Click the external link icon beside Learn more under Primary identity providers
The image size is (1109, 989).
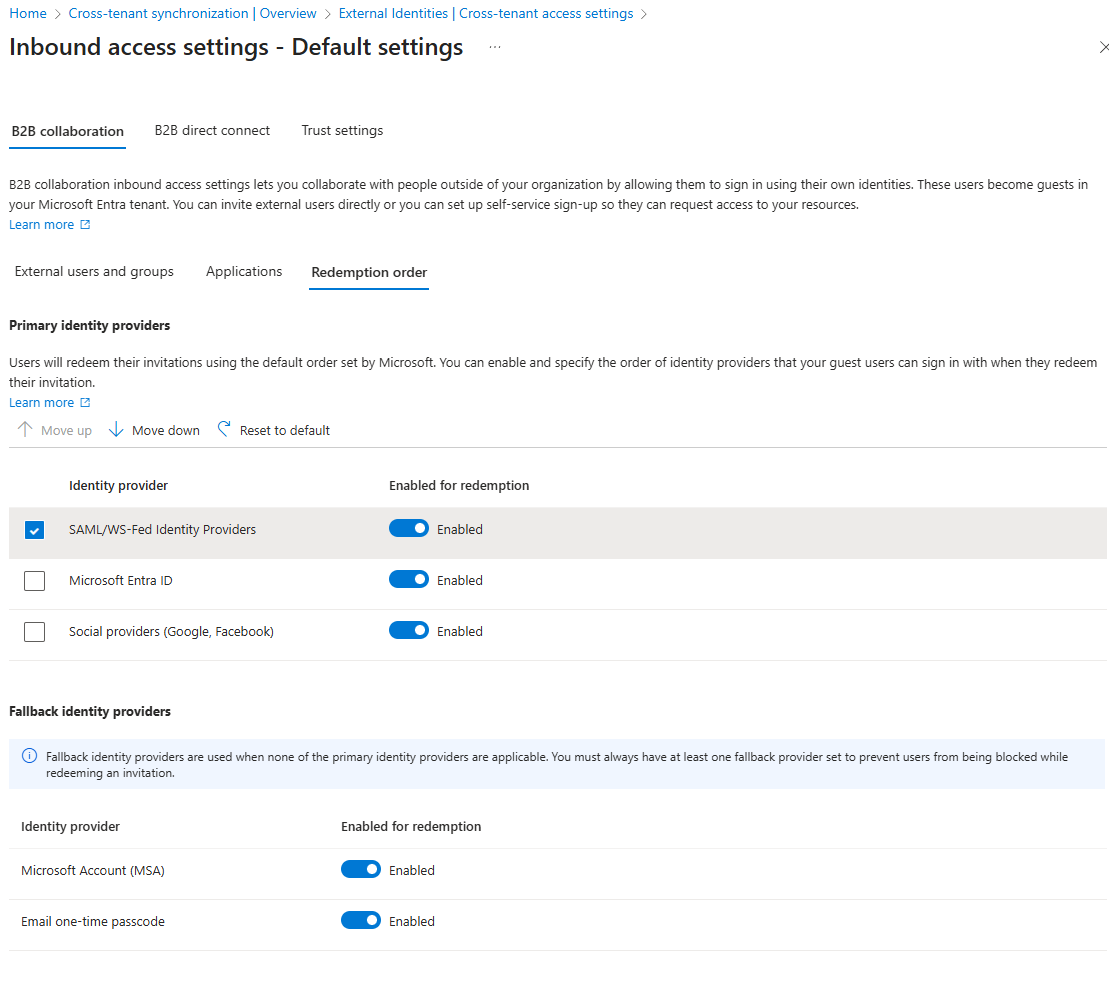[x=85, y=402]
